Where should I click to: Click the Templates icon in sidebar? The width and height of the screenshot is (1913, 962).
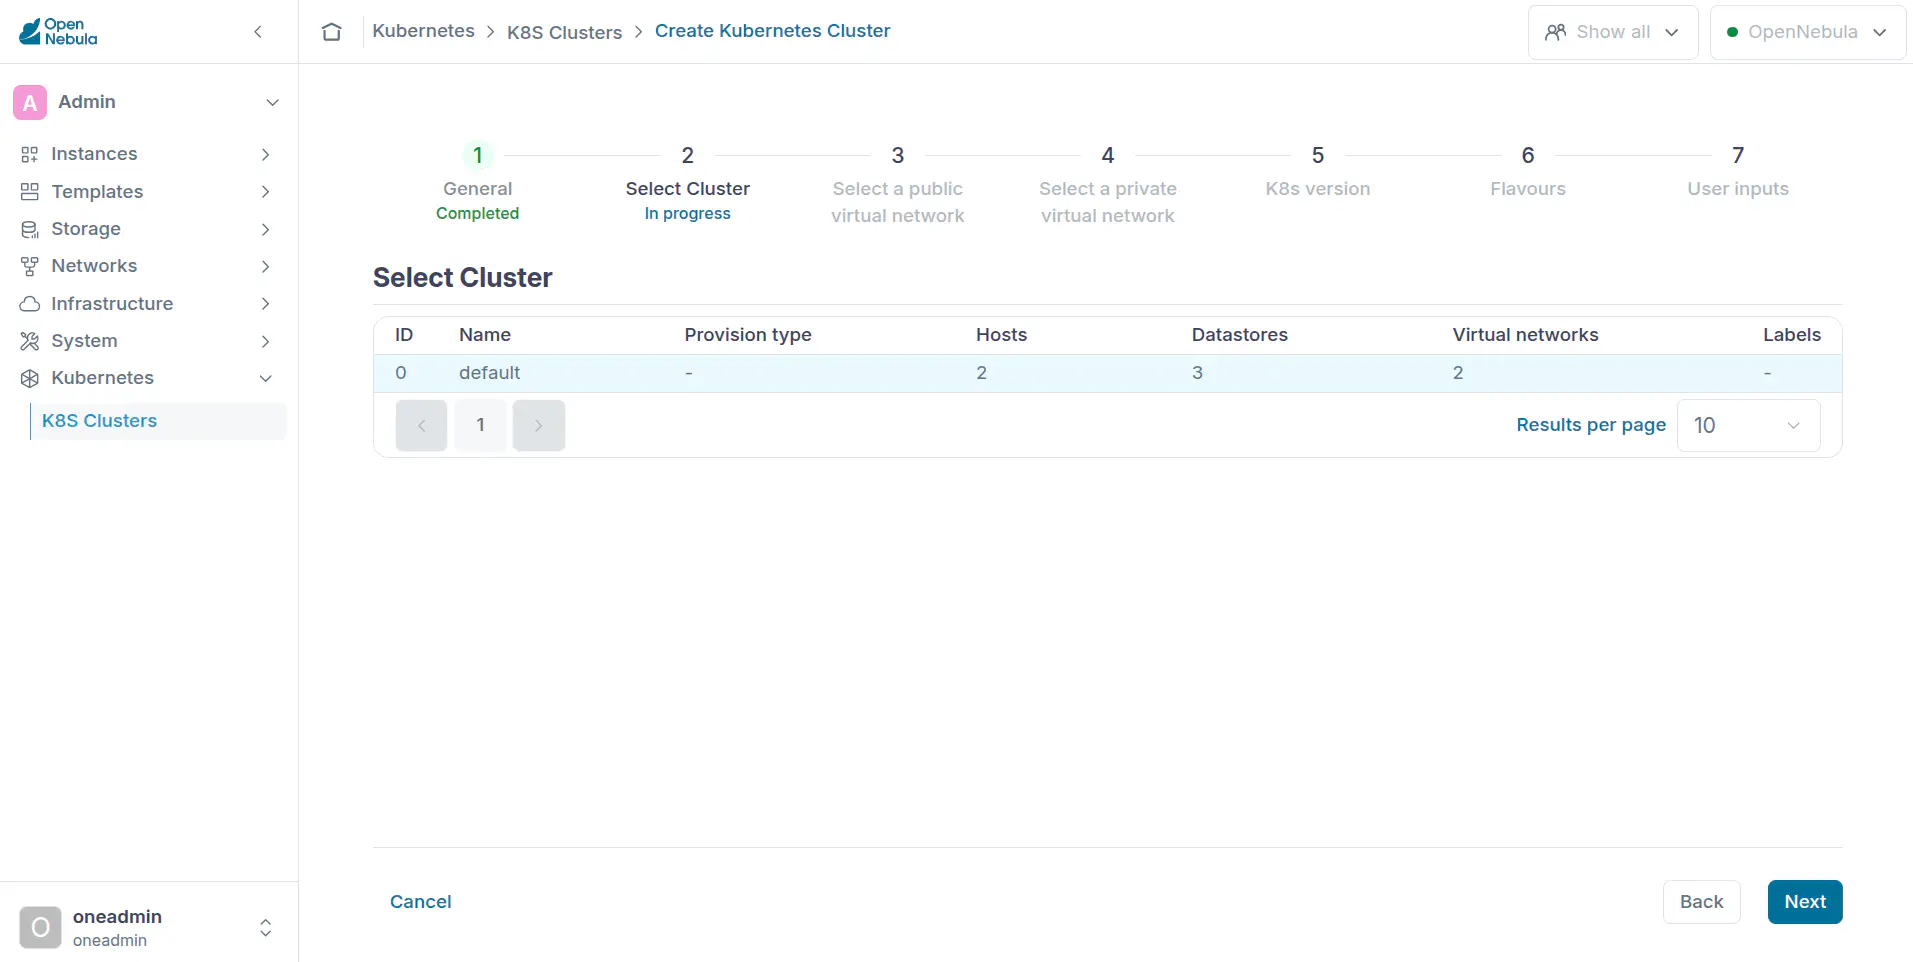point(30,191)
